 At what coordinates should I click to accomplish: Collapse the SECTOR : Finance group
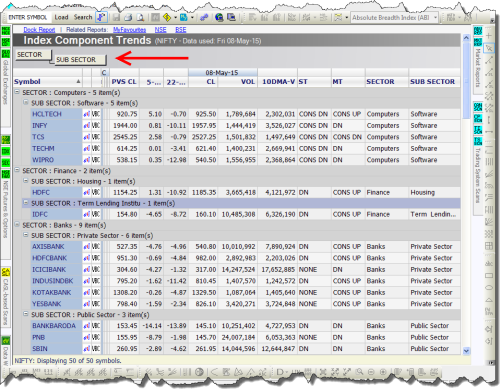pos(17,170)
